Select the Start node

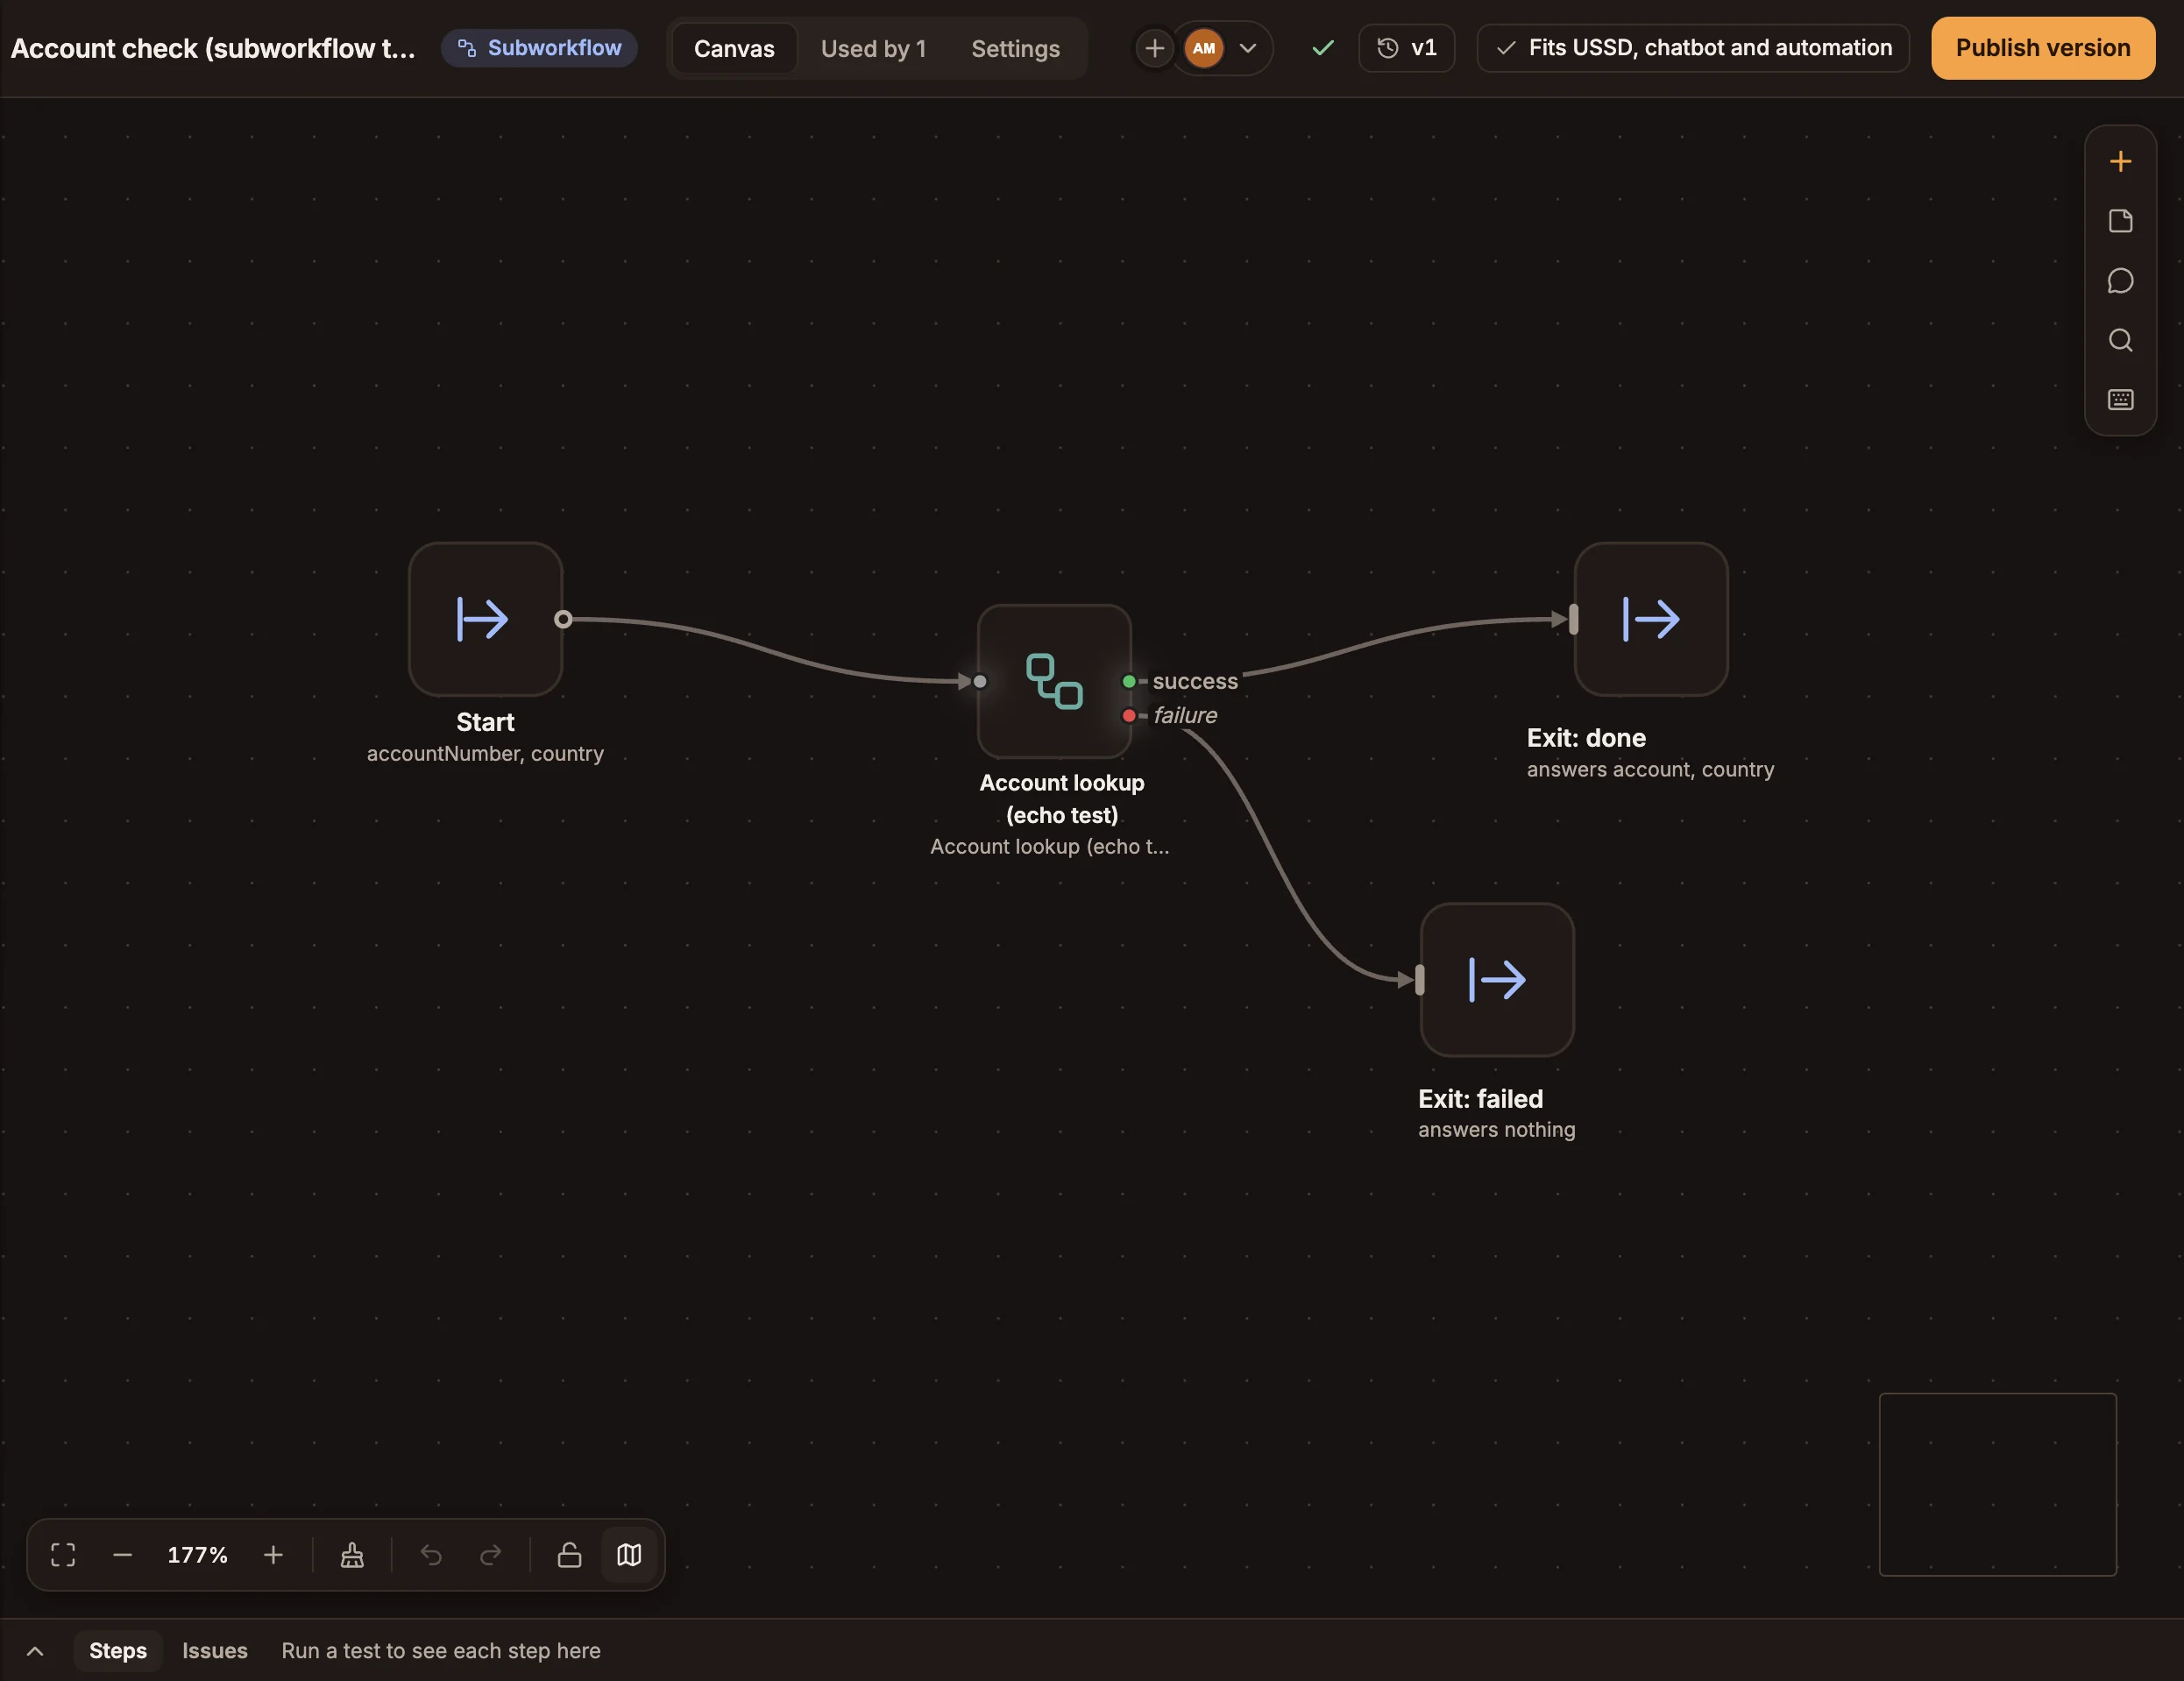[x=485, y=619]
